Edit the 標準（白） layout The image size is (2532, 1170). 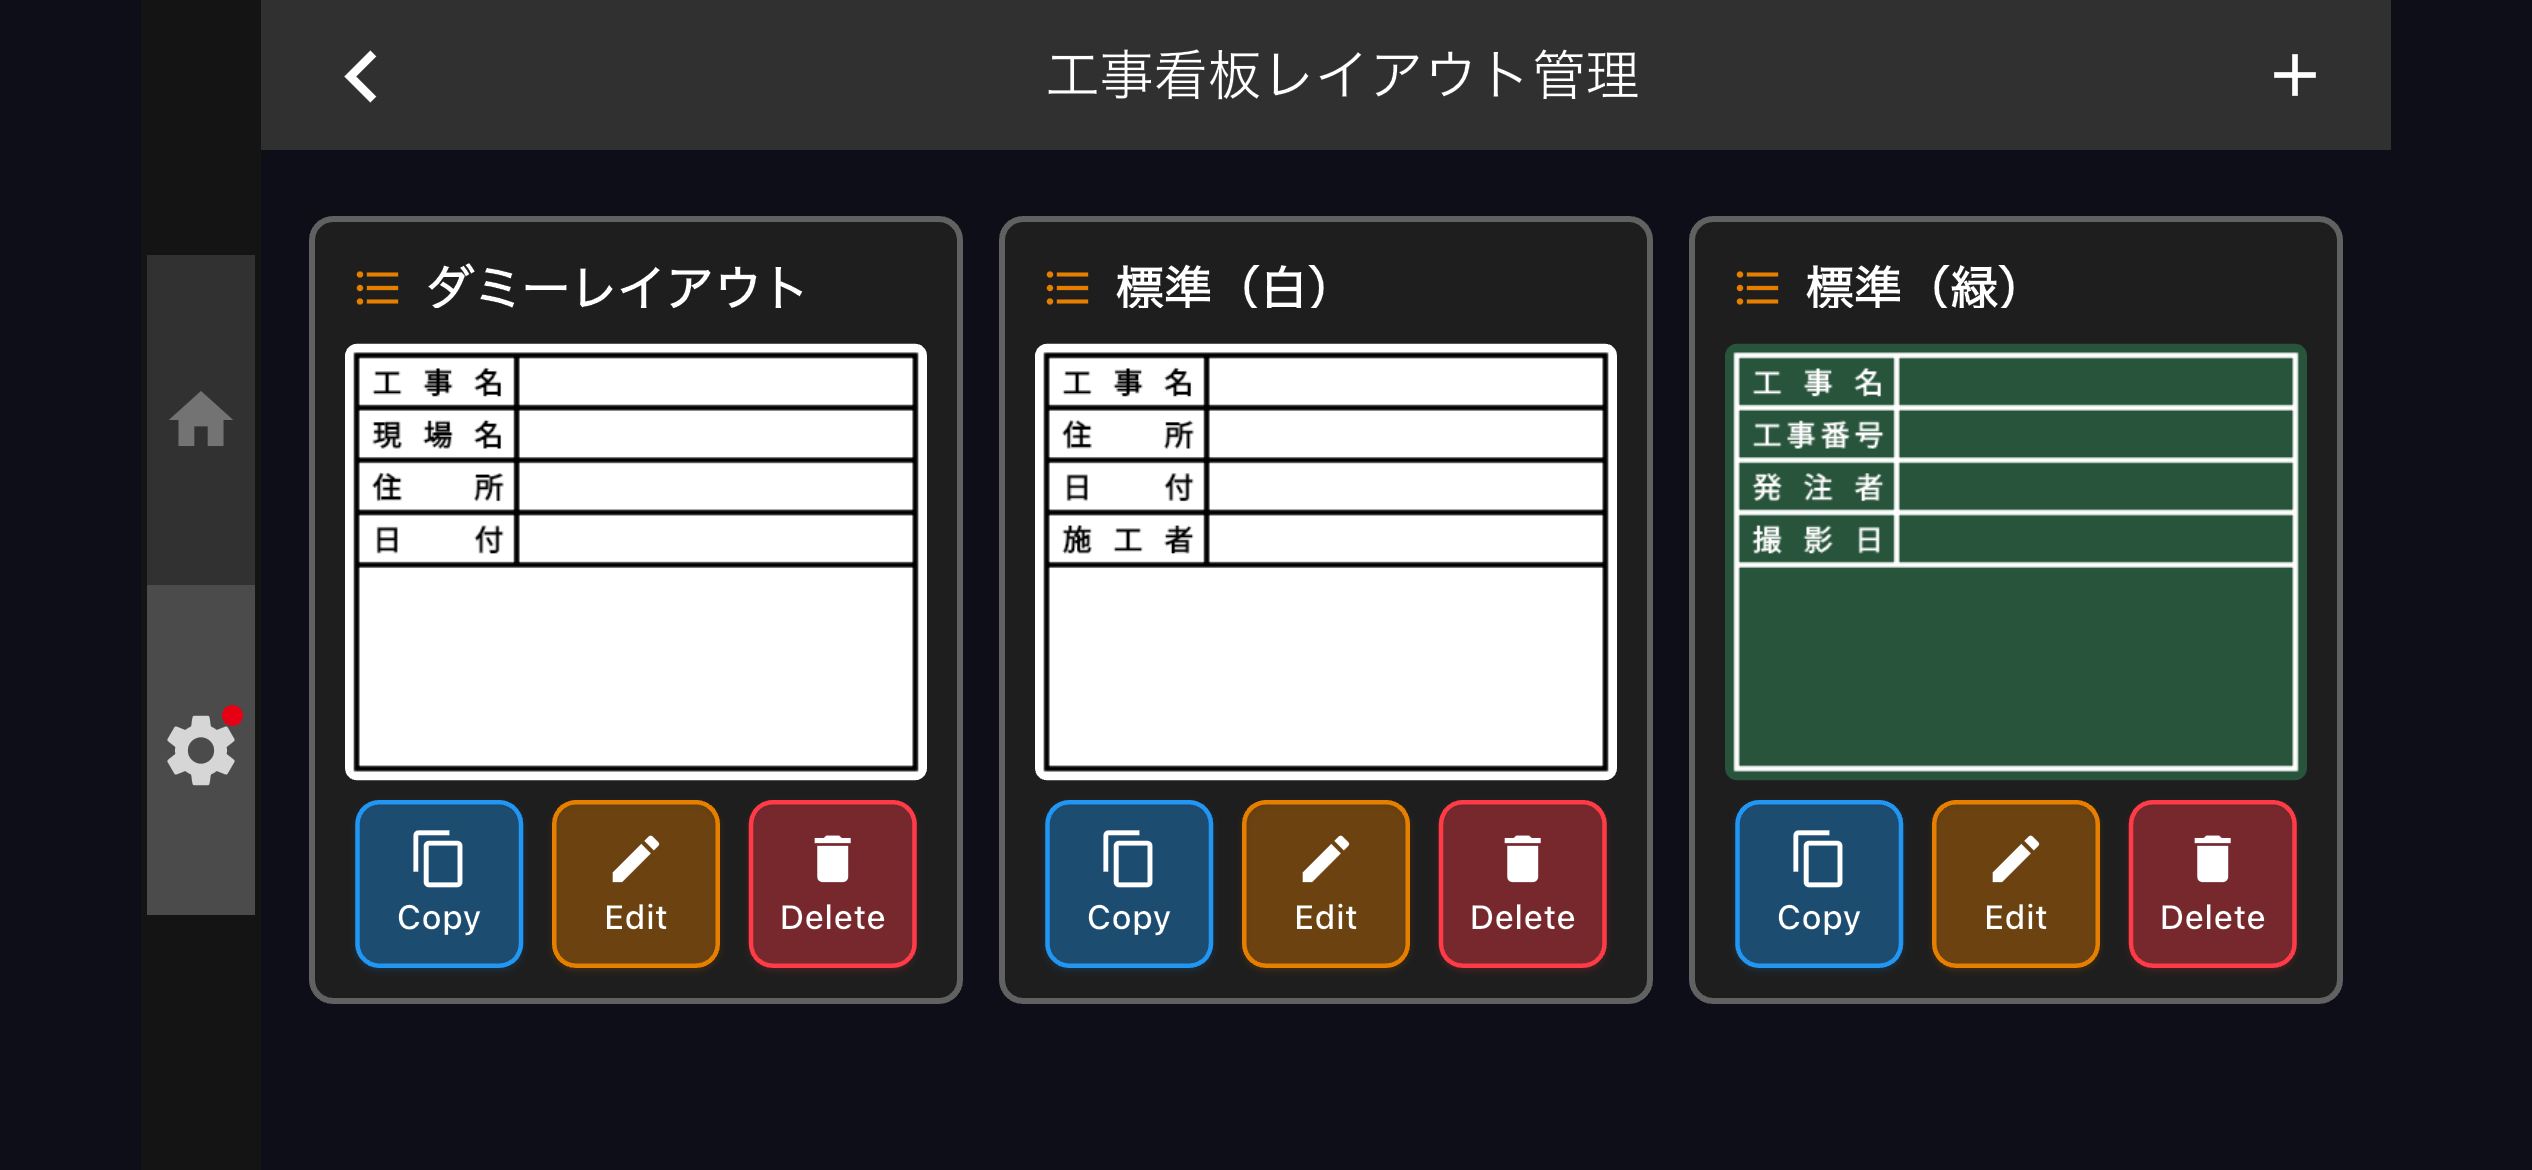click(x=1326, y=884)
